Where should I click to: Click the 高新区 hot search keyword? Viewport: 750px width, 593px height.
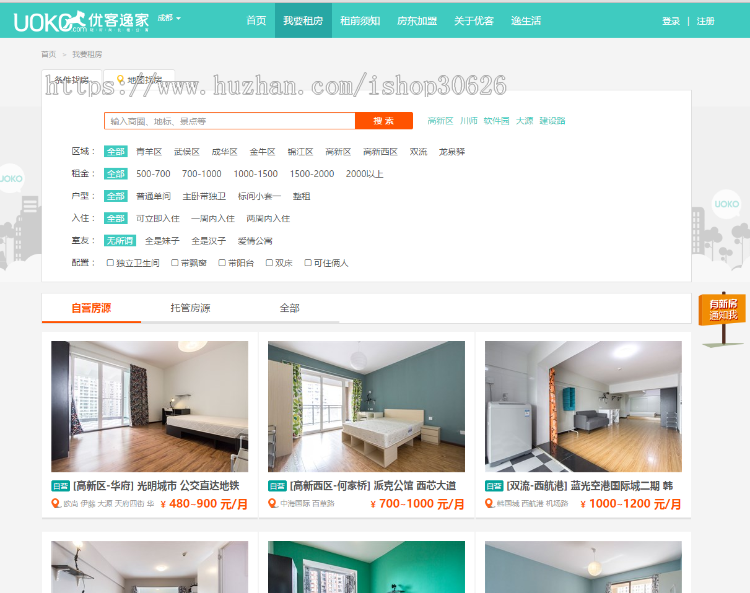point(440,121)
